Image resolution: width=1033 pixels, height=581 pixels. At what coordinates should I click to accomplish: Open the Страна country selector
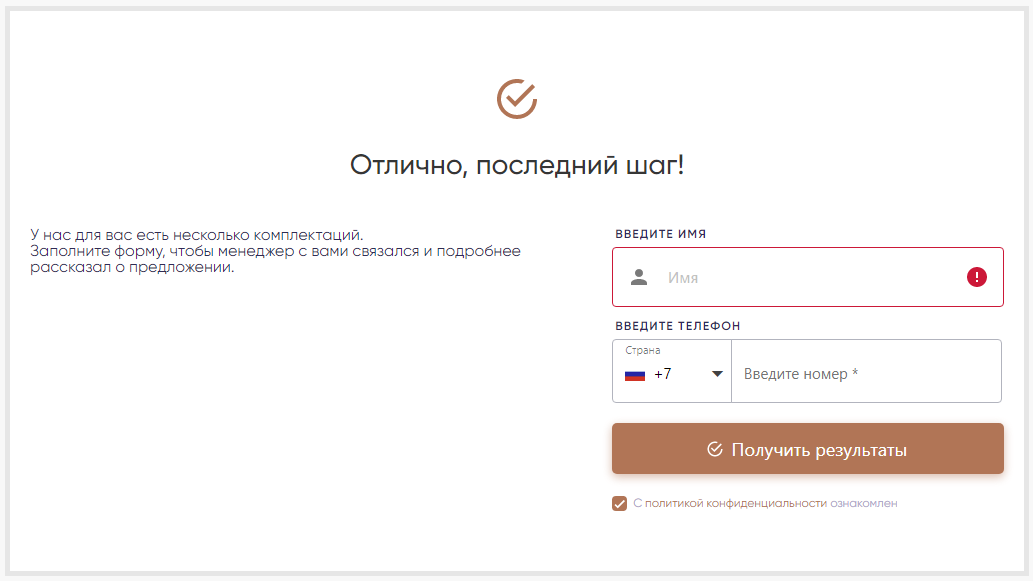[672, 371]
